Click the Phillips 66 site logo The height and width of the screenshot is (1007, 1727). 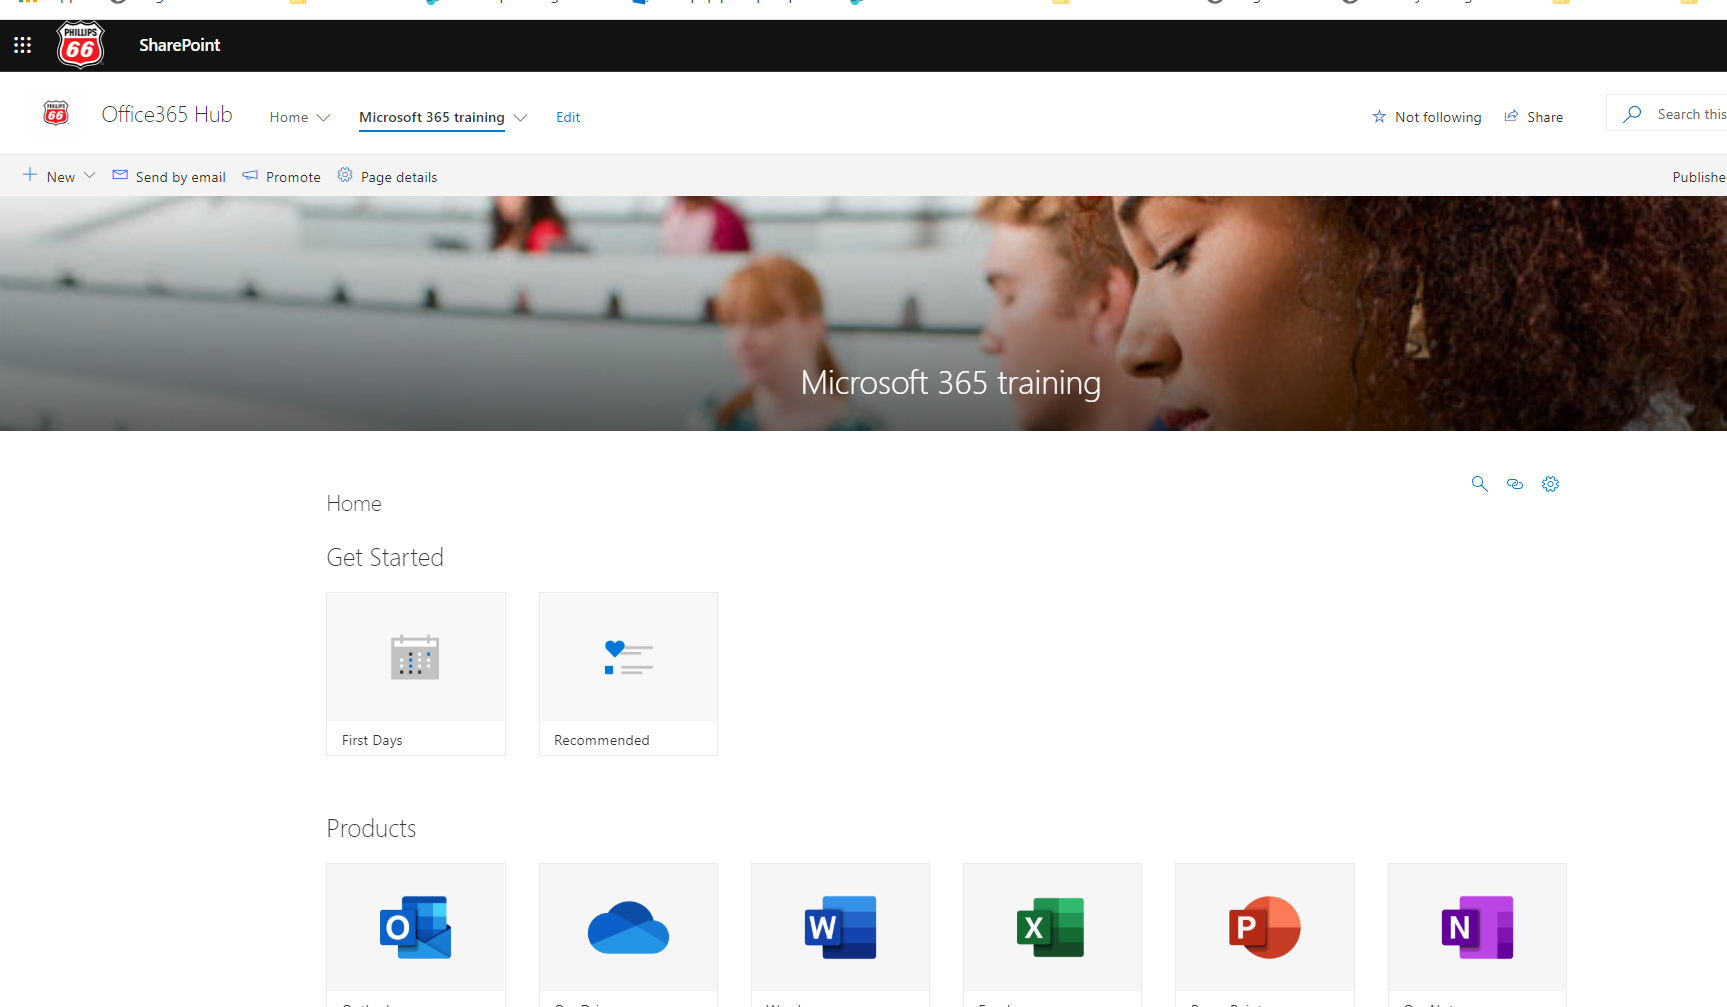coord(55,113)
